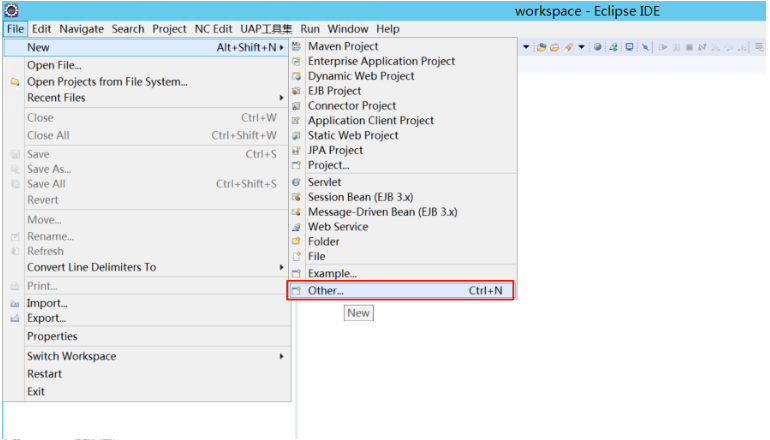Open the Run menu
This screenshot has width=770, height=440.
(x=310, y=29)
